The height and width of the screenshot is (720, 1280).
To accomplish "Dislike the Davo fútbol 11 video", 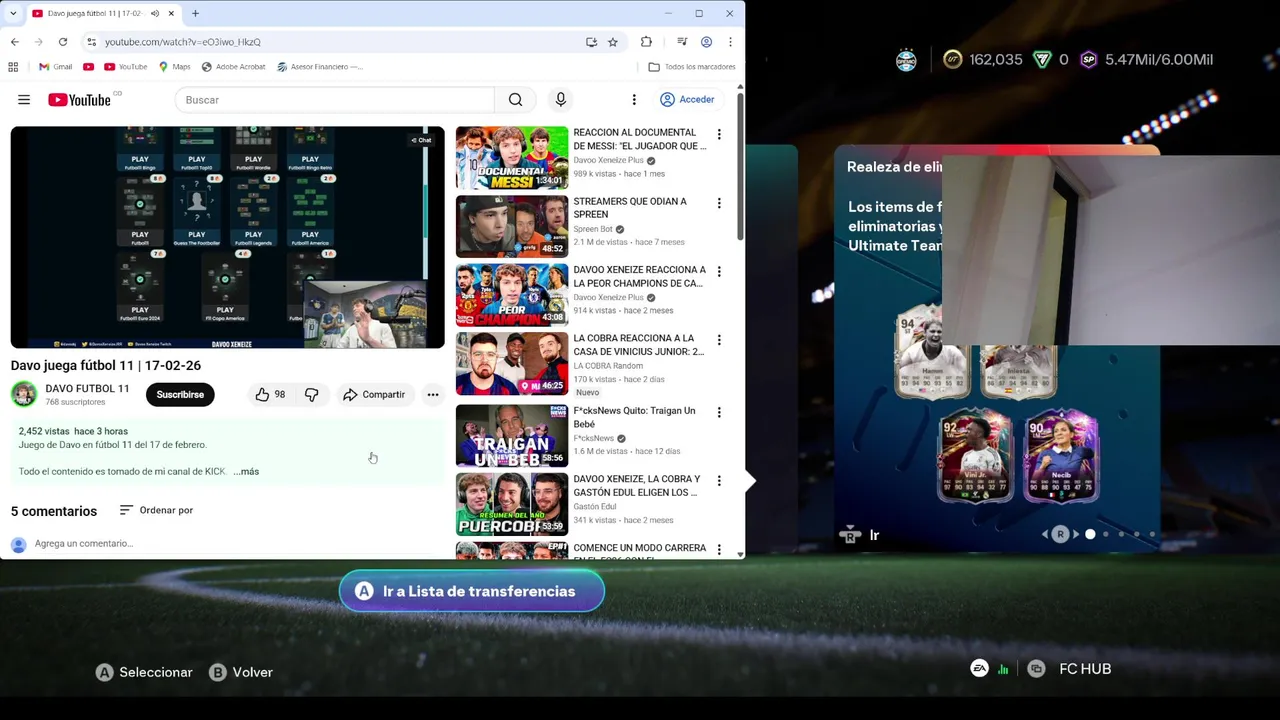I will [x=311, y=394].
